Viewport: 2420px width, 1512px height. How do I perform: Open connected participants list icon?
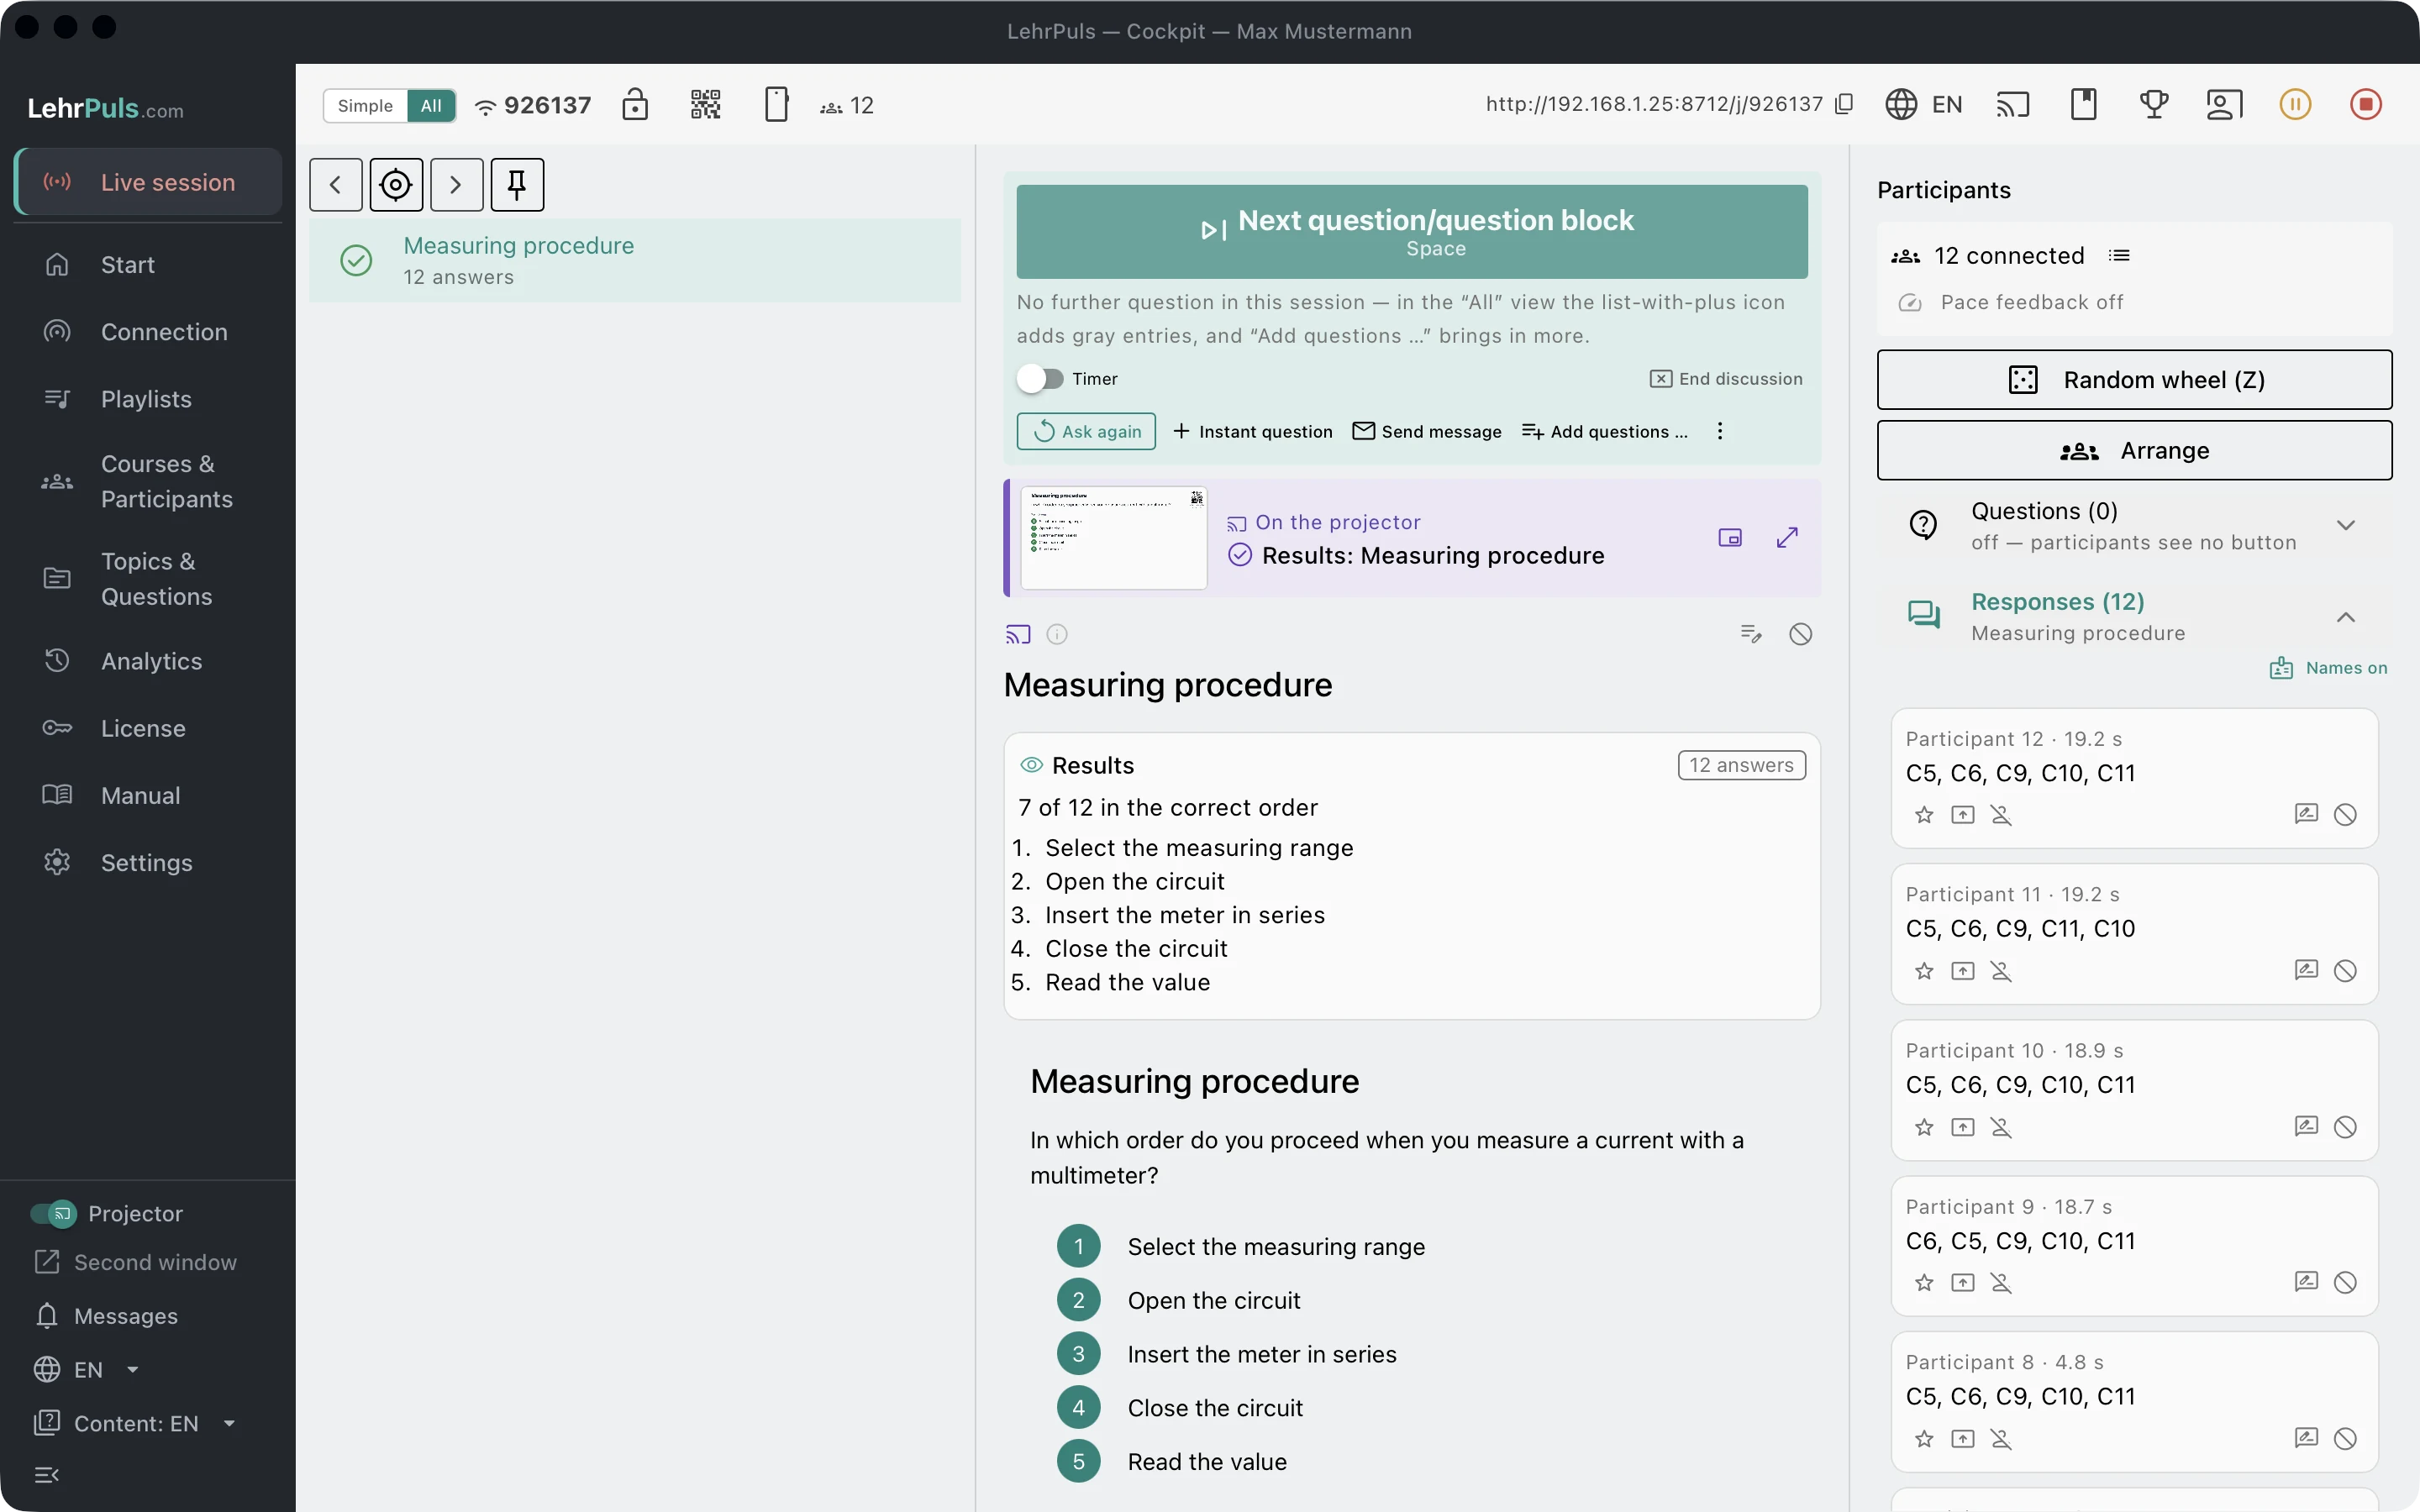click(x=2119, y=256)
